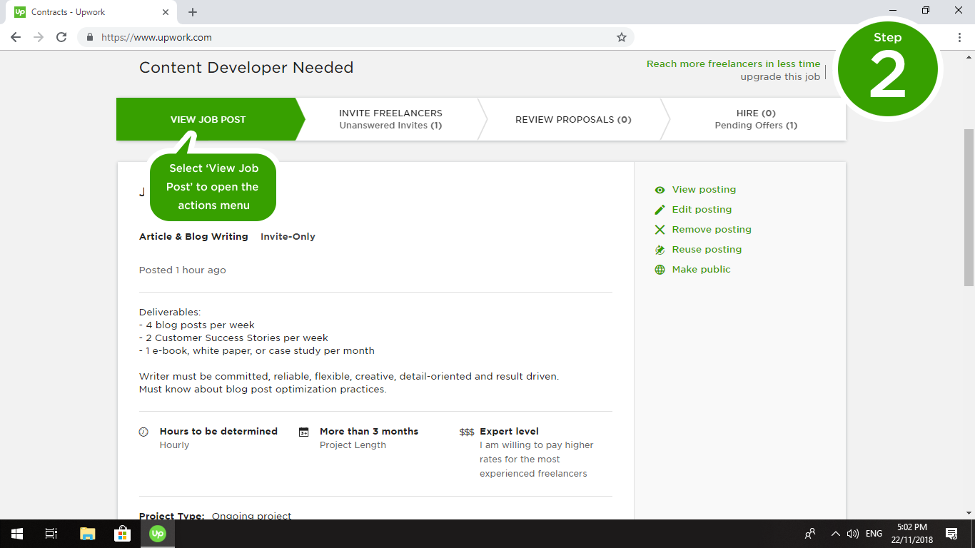This screenshot has height=550, width=977.
Task: Click the clock showing 5:02 PM
Action: pyautogui.click(x=912, y=534)
